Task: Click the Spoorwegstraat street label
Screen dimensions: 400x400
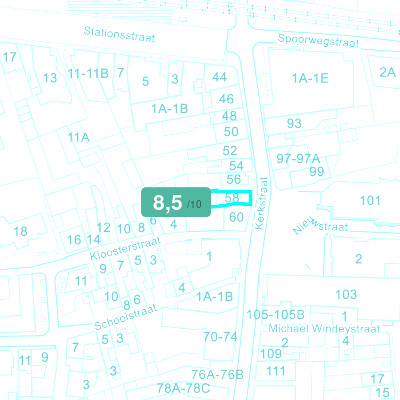Action: pos(318,40)
